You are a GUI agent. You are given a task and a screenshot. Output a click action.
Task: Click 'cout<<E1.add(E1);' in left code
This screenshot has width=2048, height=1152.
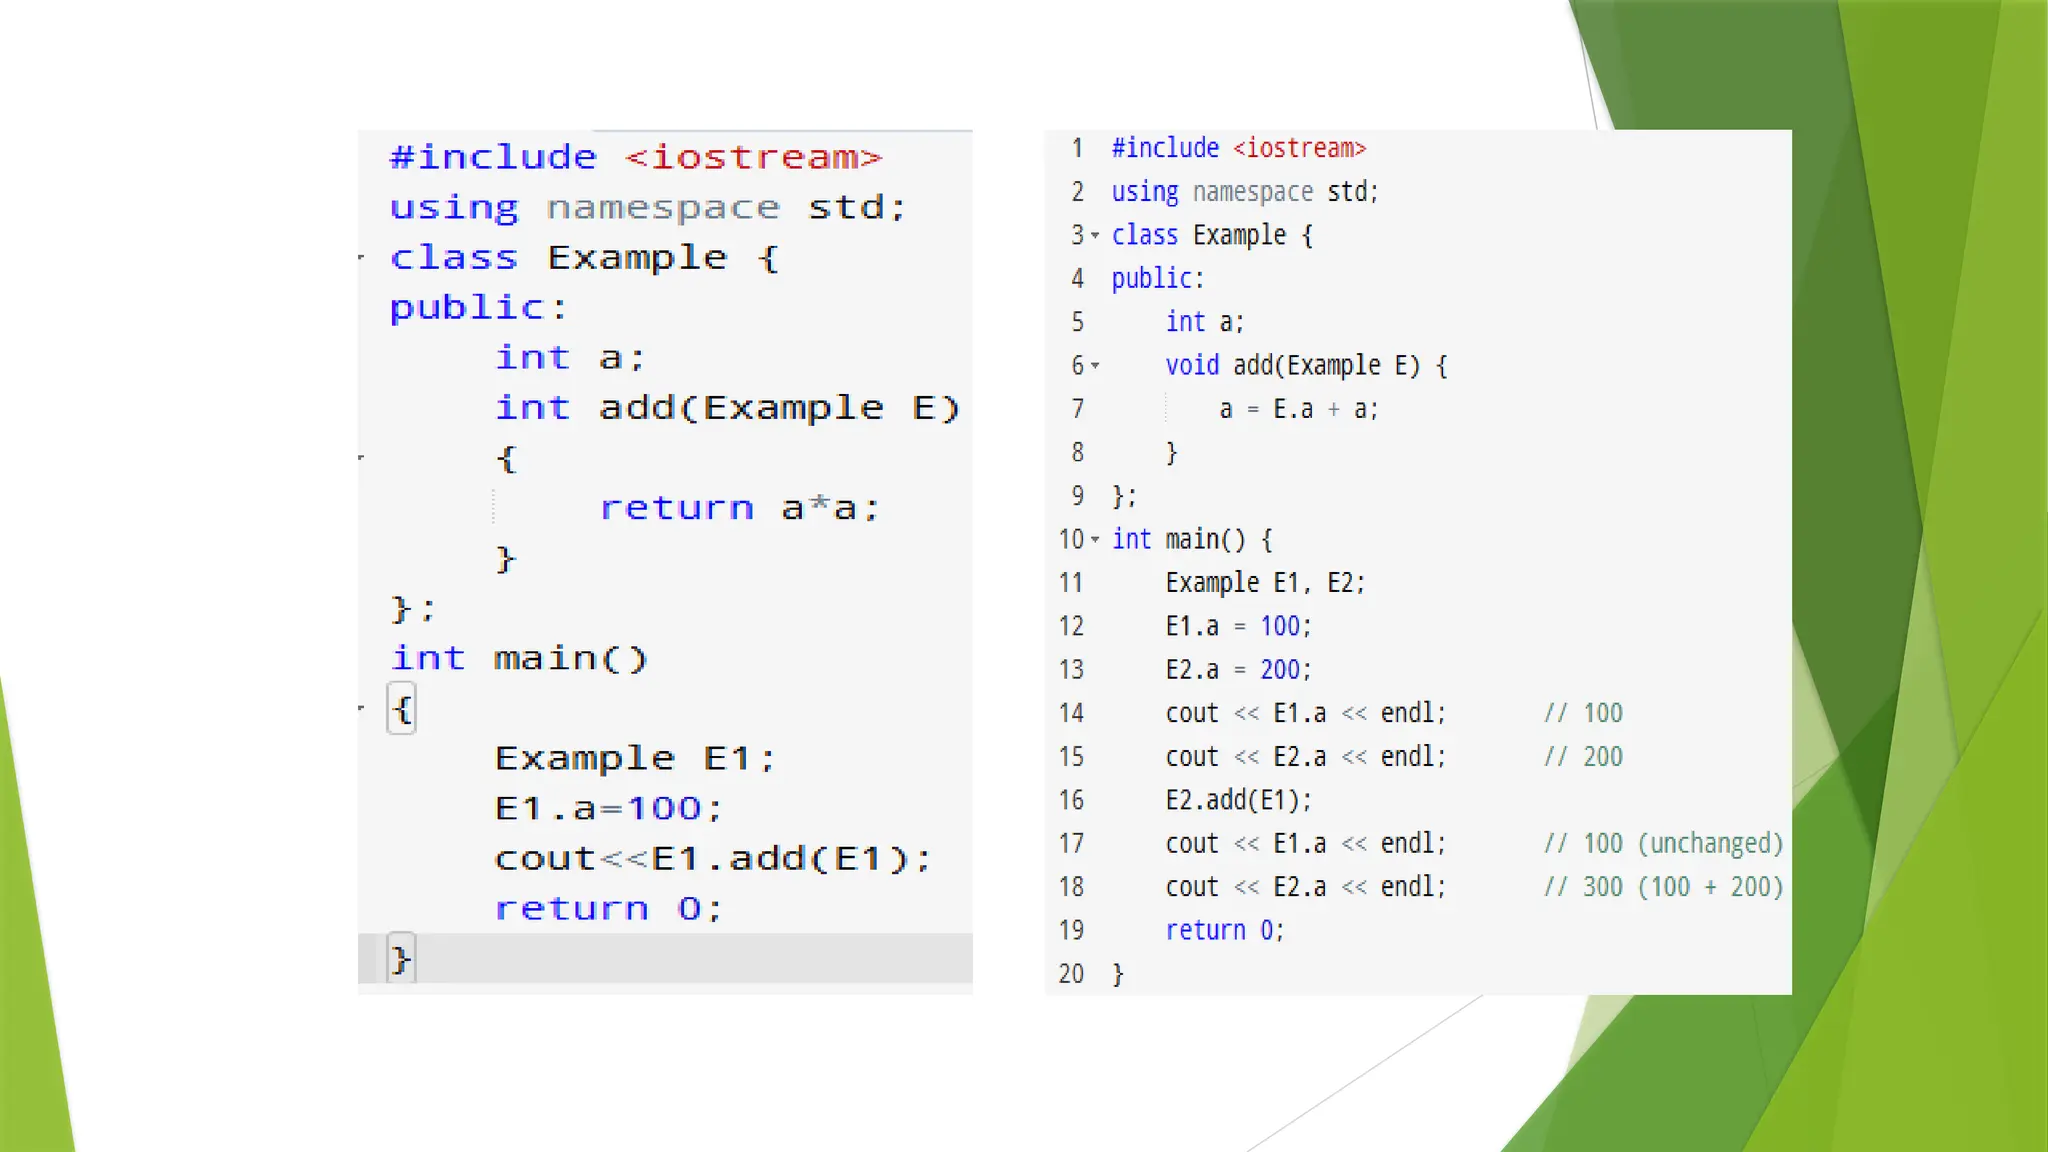713,859
